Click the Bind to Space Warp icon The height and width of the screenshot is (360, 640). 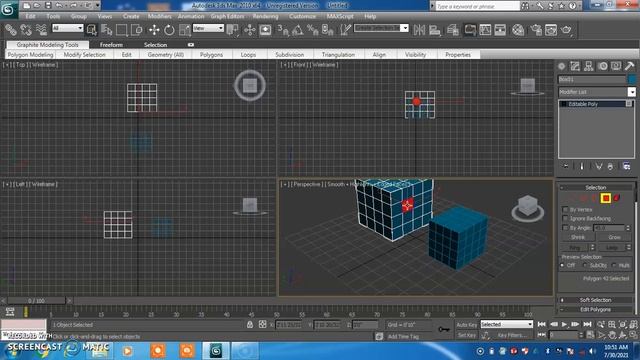pos(41,30)
